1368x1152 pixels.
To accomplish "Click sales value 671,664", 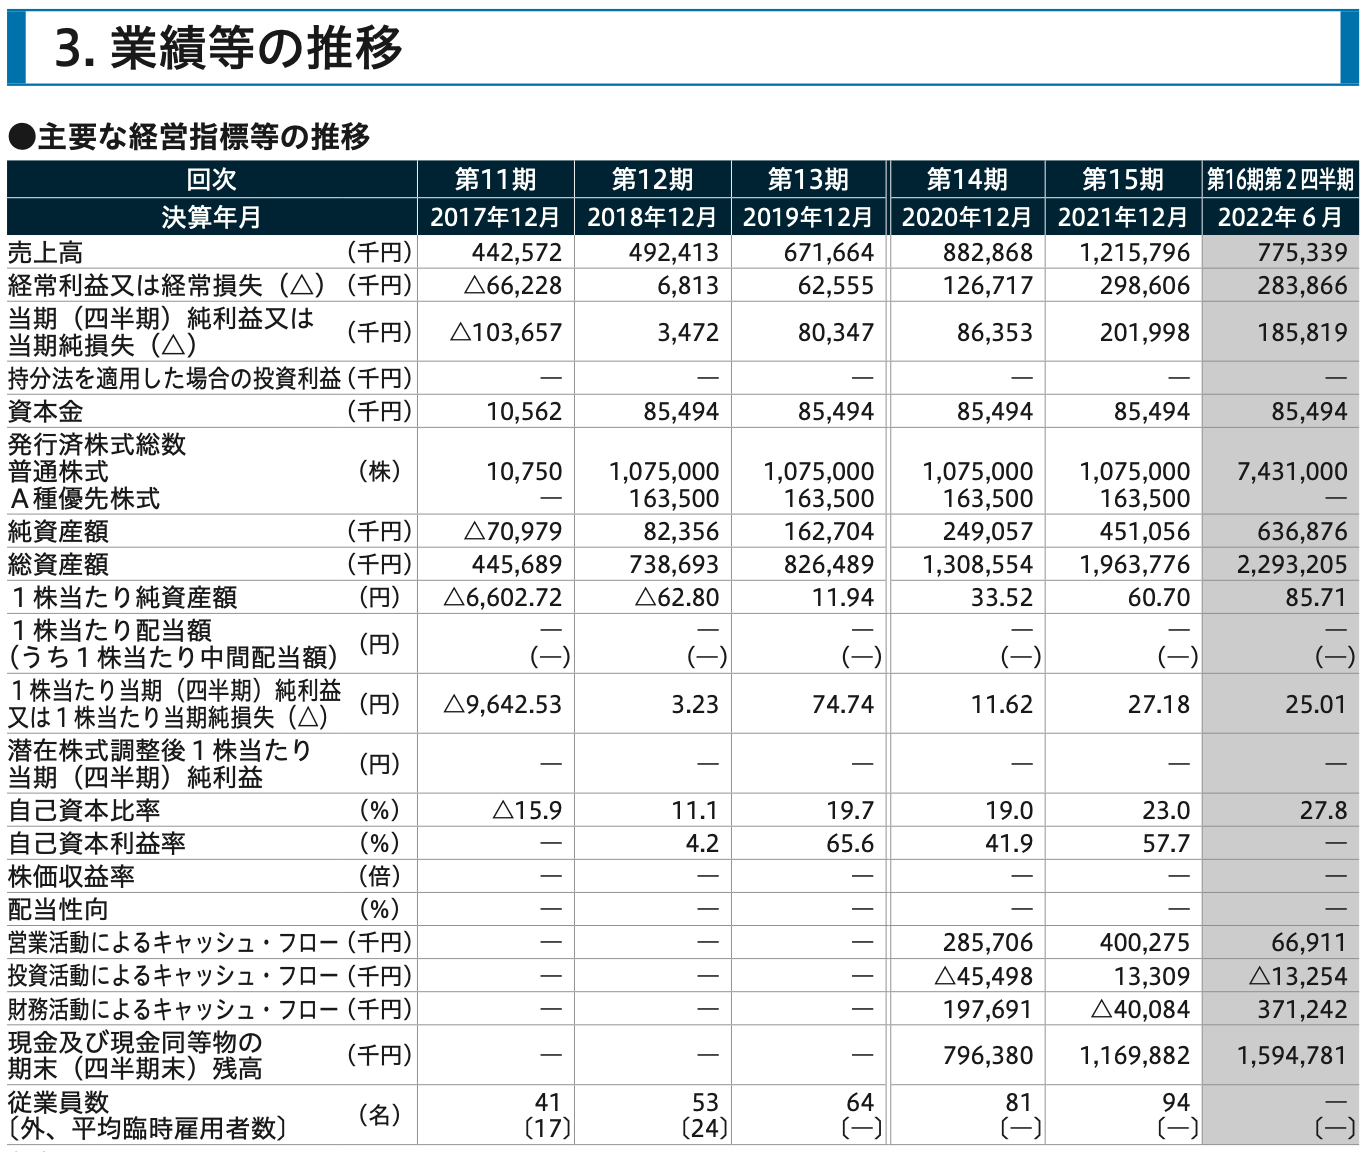I will click(829, 252).
